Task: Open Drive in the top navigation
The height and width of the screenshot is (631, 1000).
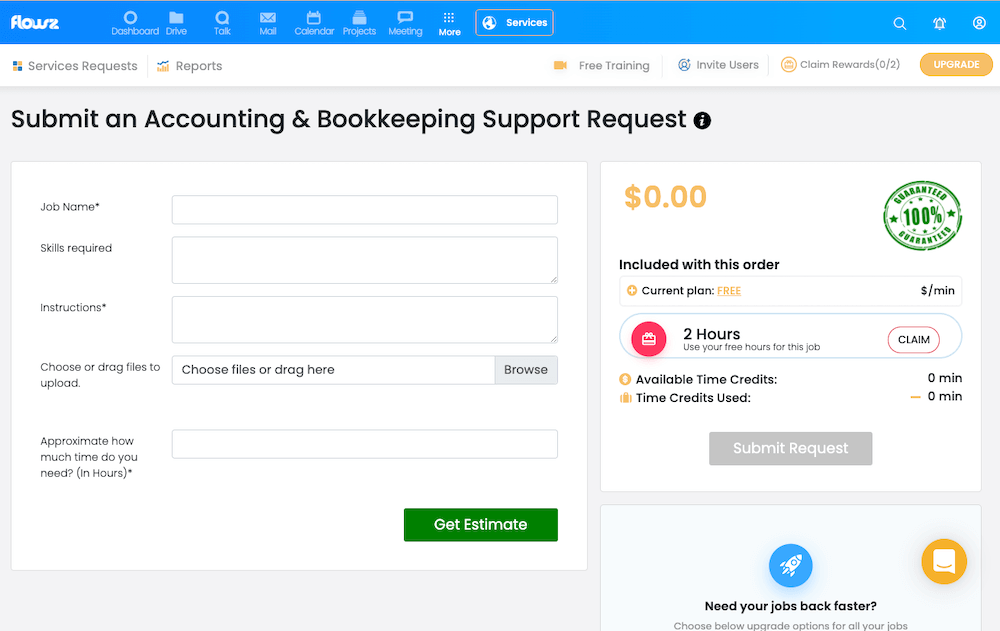Action: tap(176, 24)
